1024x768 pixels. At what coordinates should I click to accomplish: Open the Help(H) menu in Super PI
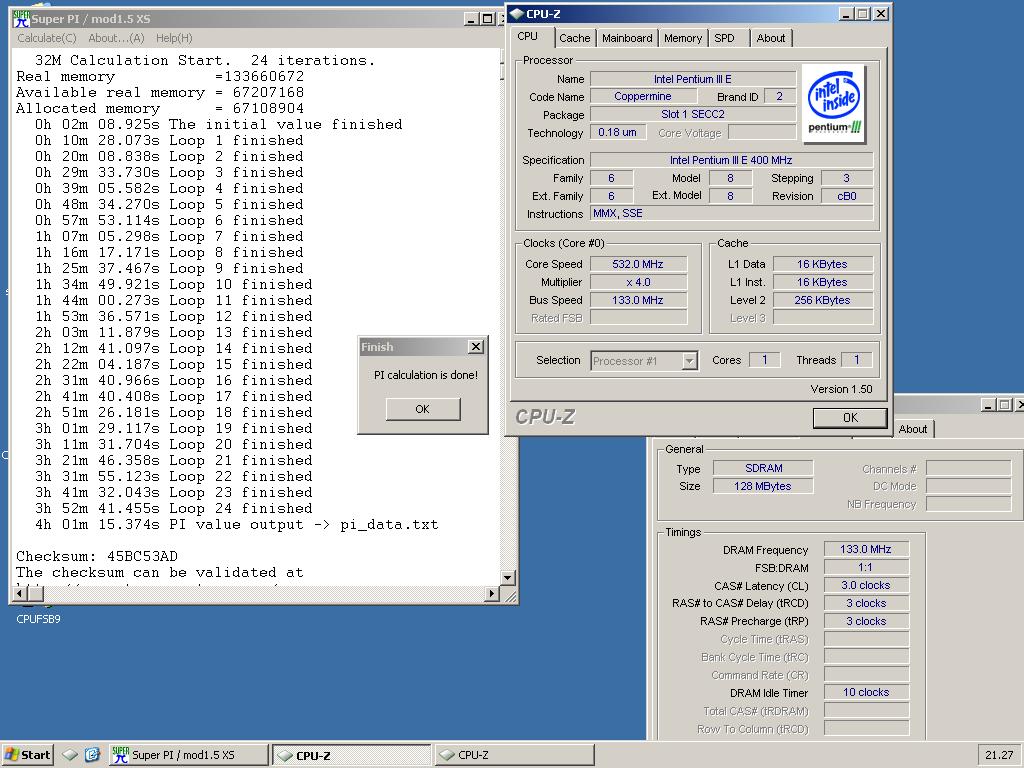pyautogui.click(x=174, y=38)
